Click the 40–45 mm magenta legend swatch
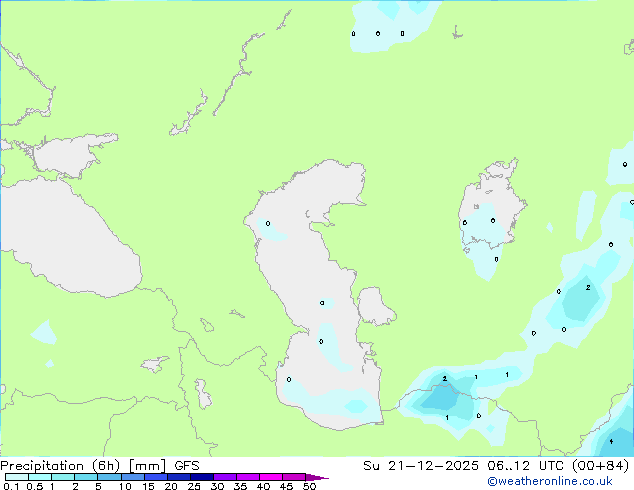634x490 pixels. coord(271,477)
